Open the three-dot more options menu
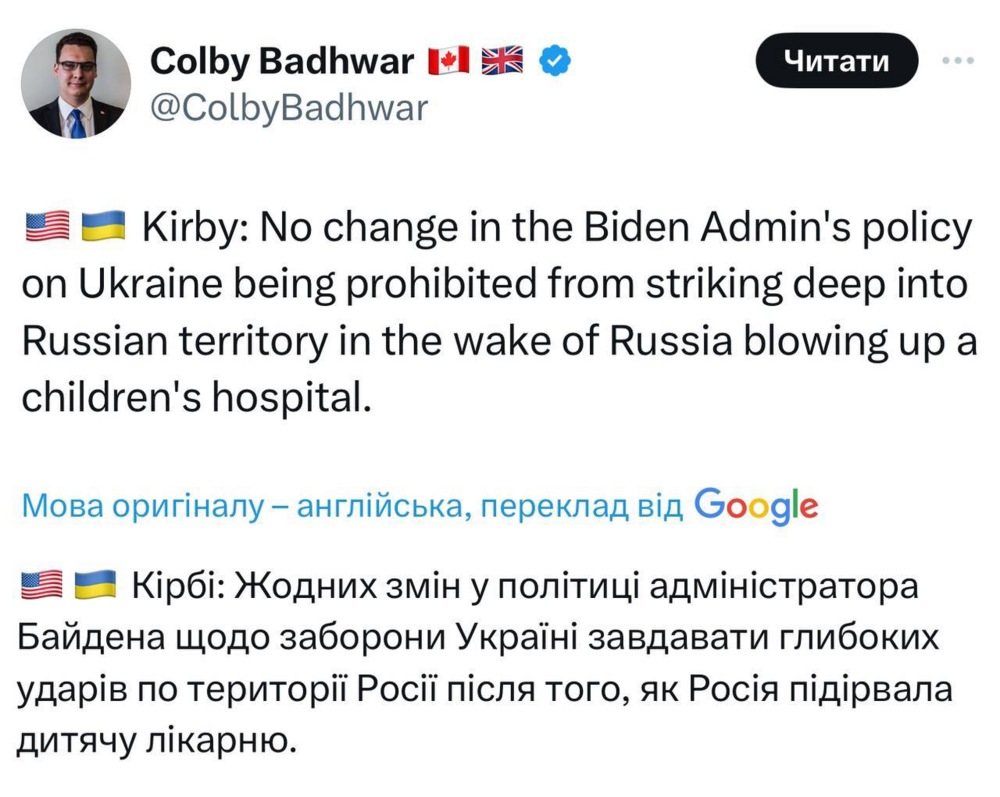 tap(958, 61)
